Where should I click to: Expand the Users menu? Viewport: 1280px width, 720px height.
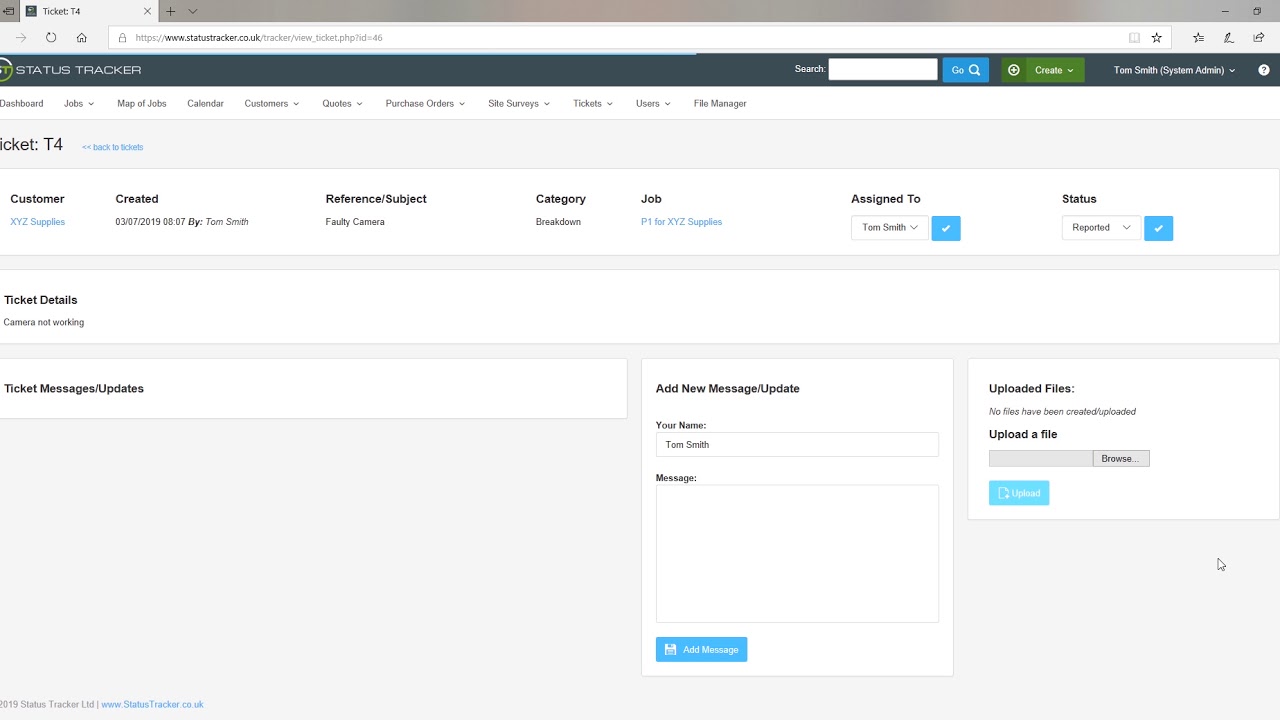[x=653, y=103]
